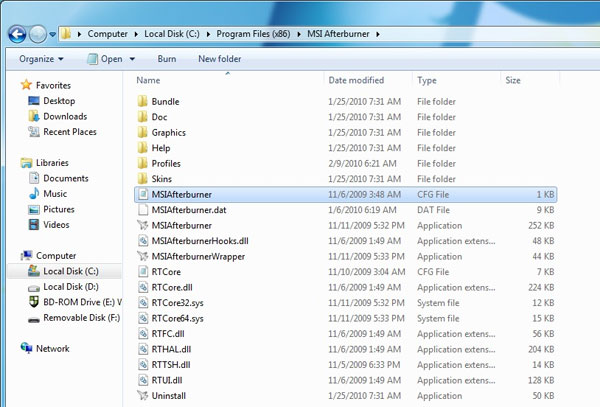The image size is (600, 407).
Task: Expand the arrow after the Program Files (x86) breadcrumb
Action: pos(299,34)
